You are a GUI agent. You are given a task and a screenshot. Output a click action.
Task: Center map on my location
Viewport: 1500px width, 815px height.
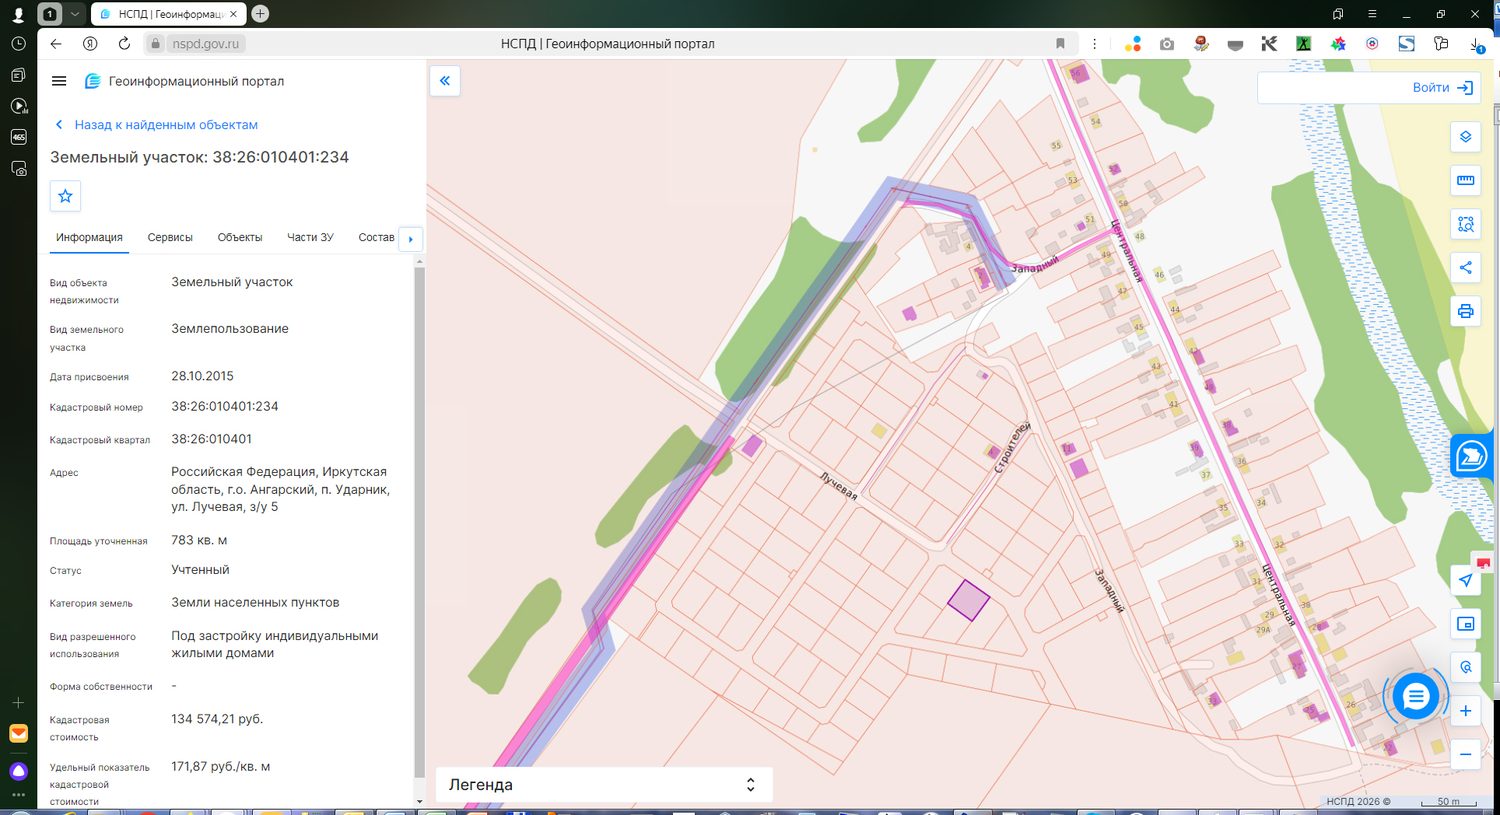point(1465,580)
